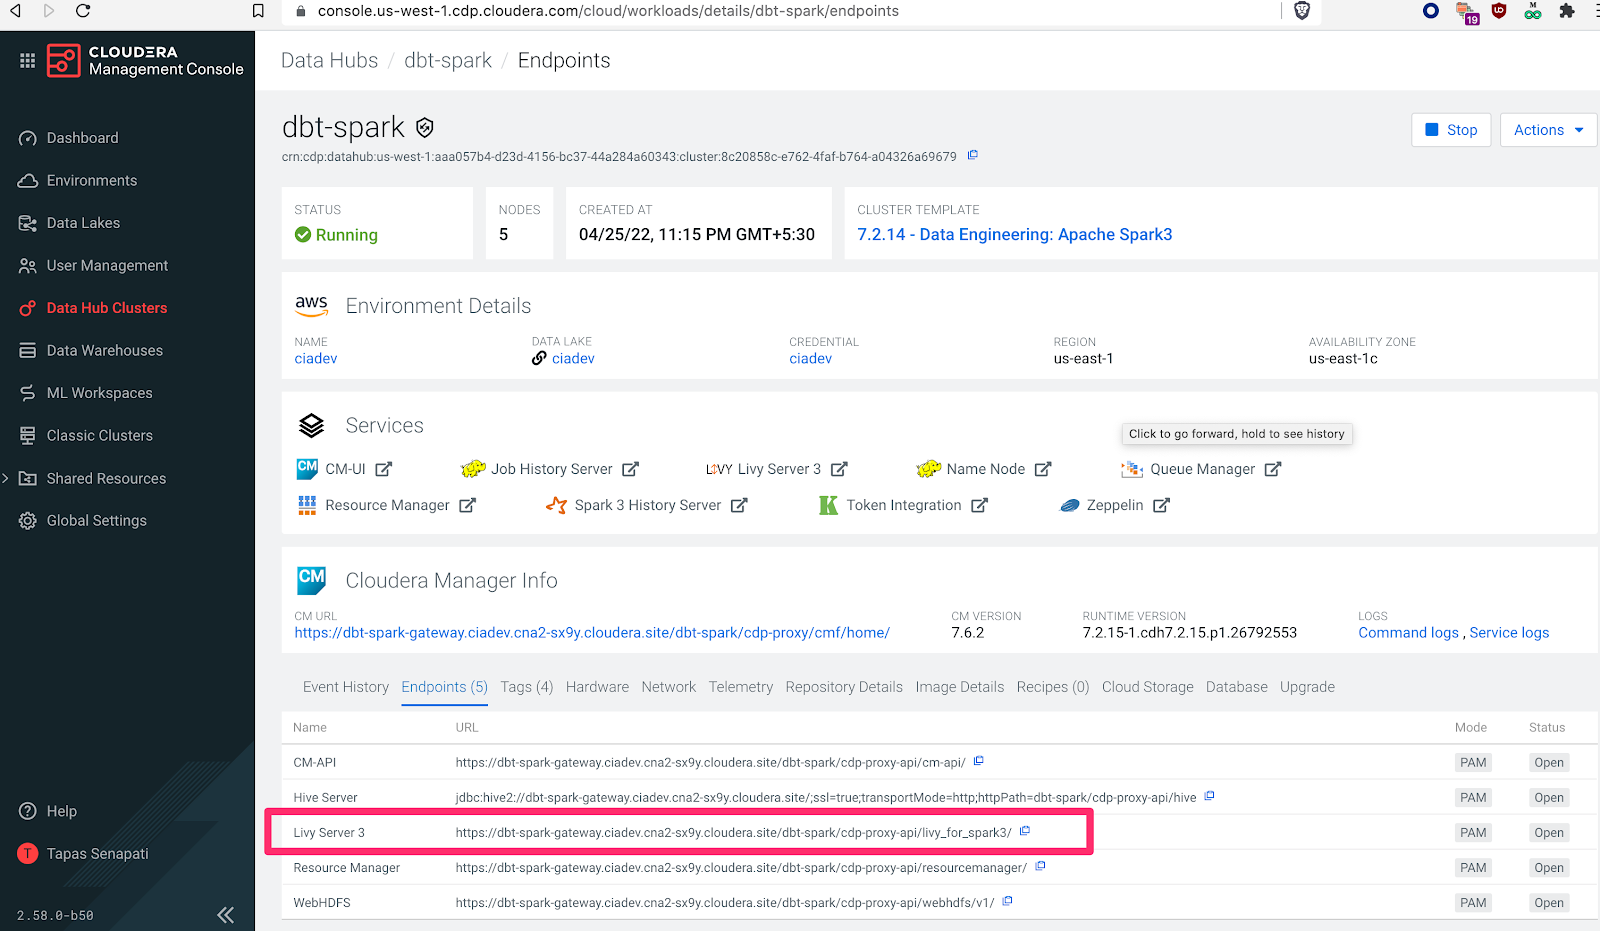The width and height of the screenshot is (1600, 931).
Task: Open the Command logs link
Action: [1408, 632]
